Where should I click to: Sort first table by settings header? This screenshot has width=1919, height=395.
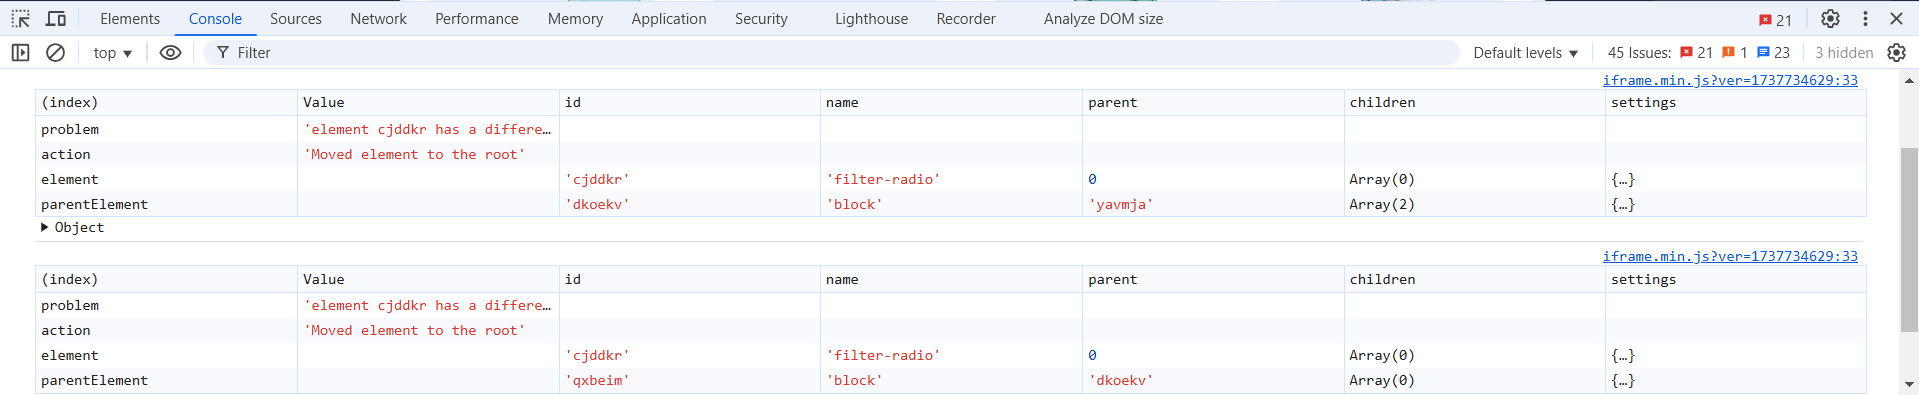[1736, 102]
